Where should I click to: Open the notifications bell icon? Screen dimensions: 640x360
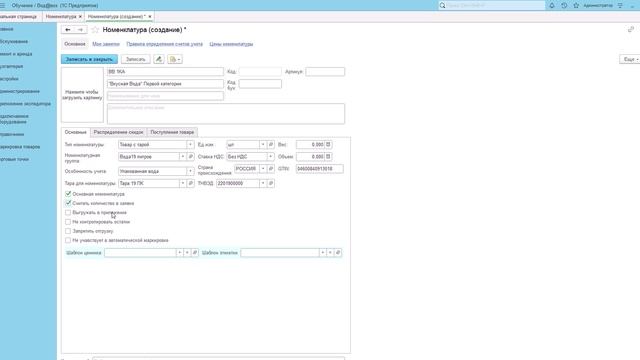click(x=552, y=6)
